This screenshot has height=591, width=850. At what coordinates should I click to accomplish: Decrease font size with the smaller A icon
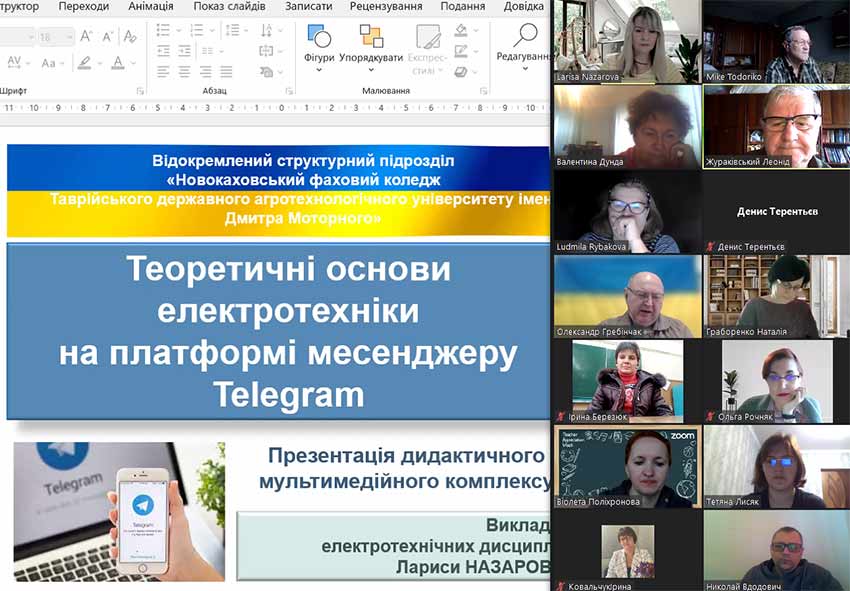[107, 36]
